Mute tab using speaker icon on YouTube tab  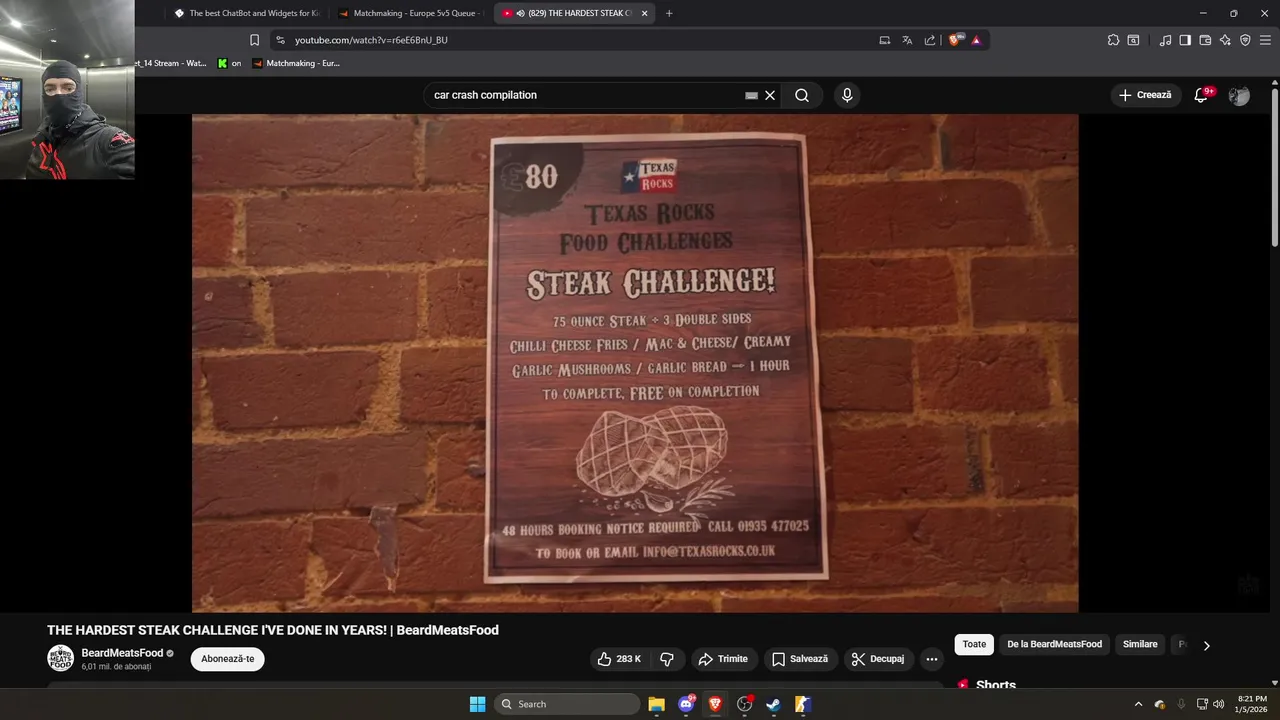tap(521, 13)
